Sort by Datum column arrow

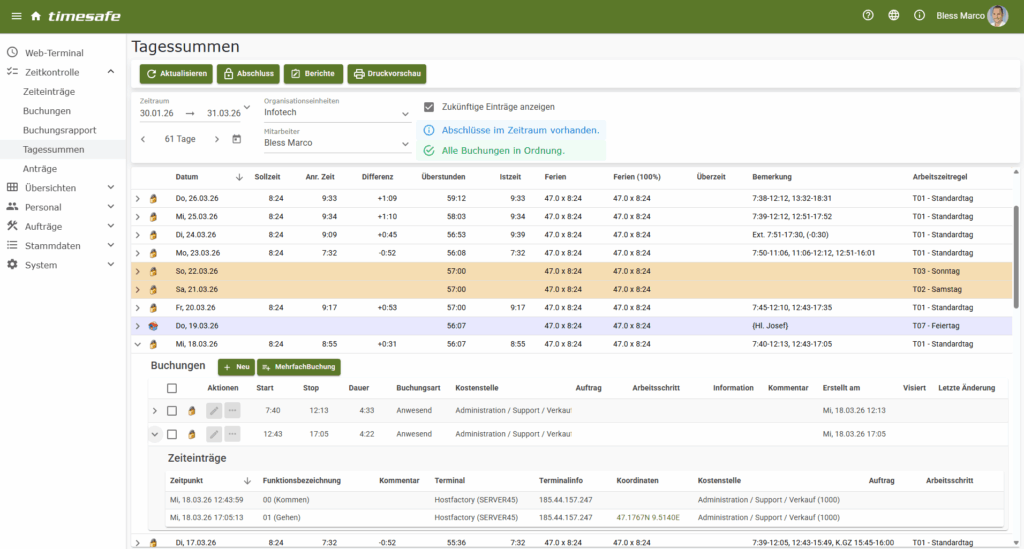[x=239, y=177]
